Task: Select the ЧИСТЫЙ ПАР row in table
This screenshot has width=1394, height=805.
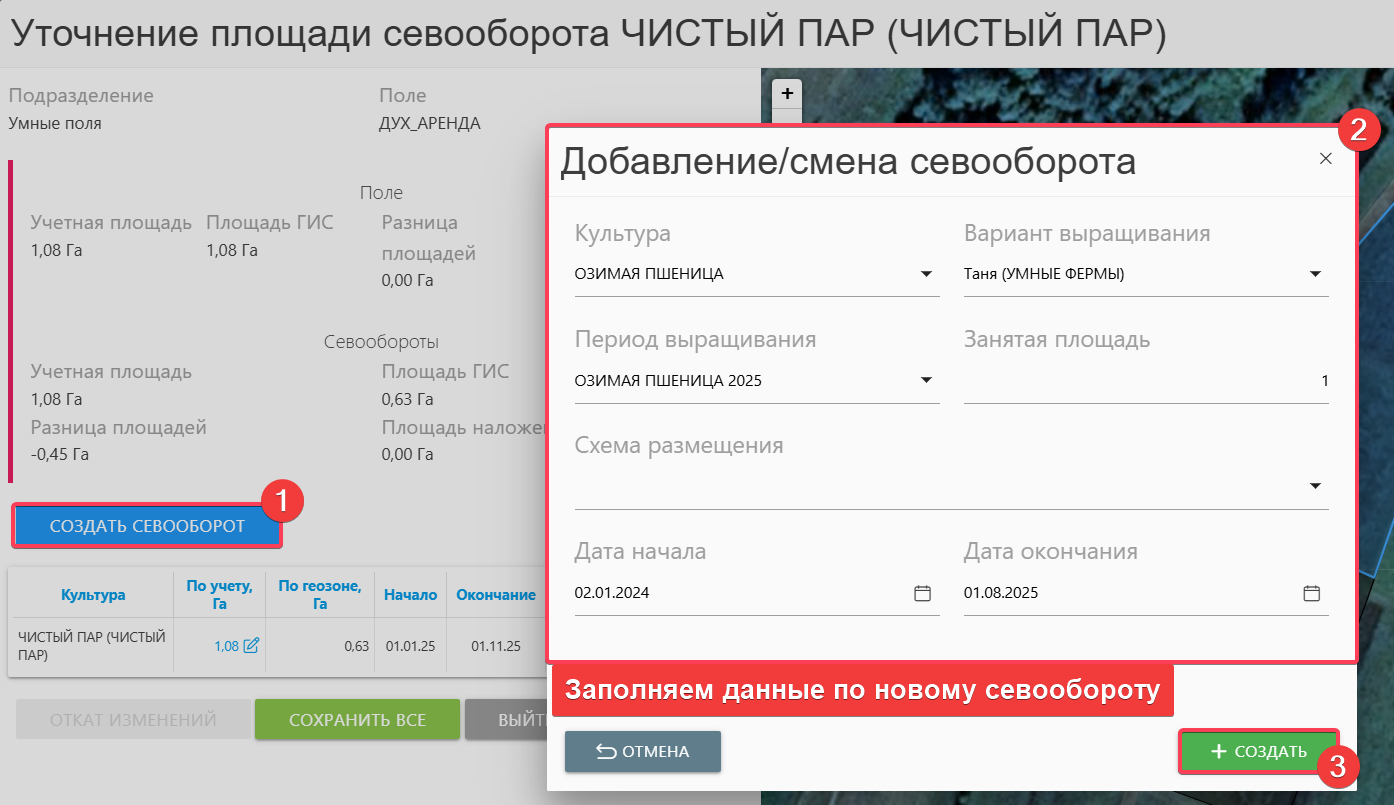Action: pos(92,646)
